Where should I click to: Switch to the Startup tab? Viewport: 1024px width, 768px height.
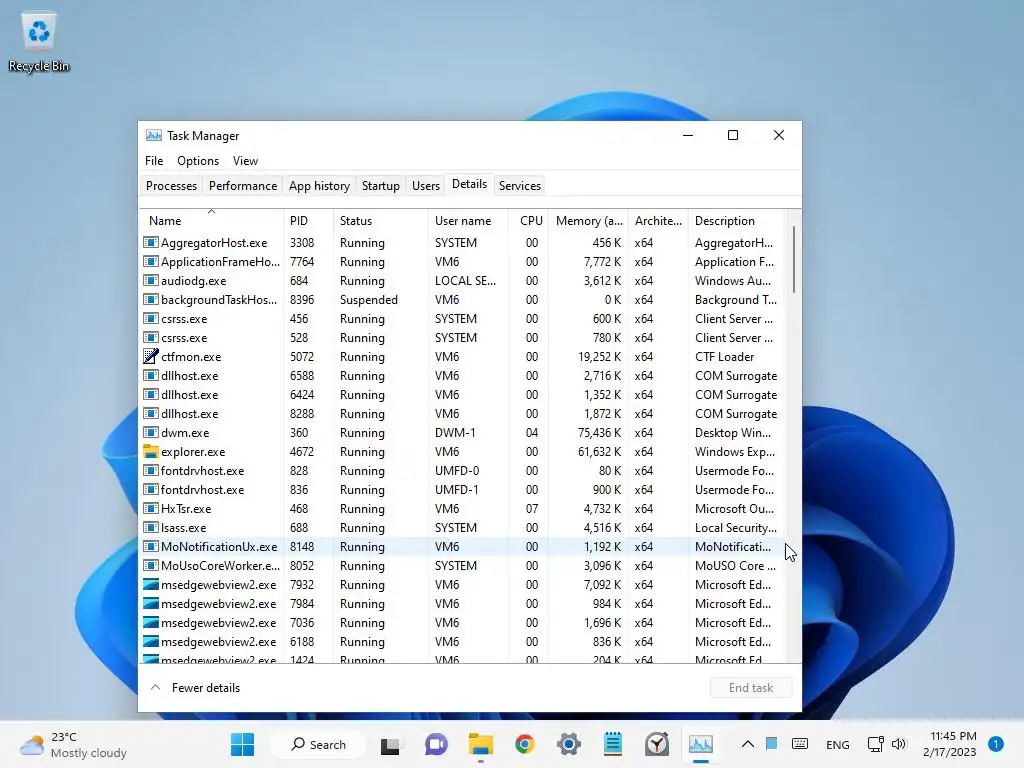click(381, 185)
